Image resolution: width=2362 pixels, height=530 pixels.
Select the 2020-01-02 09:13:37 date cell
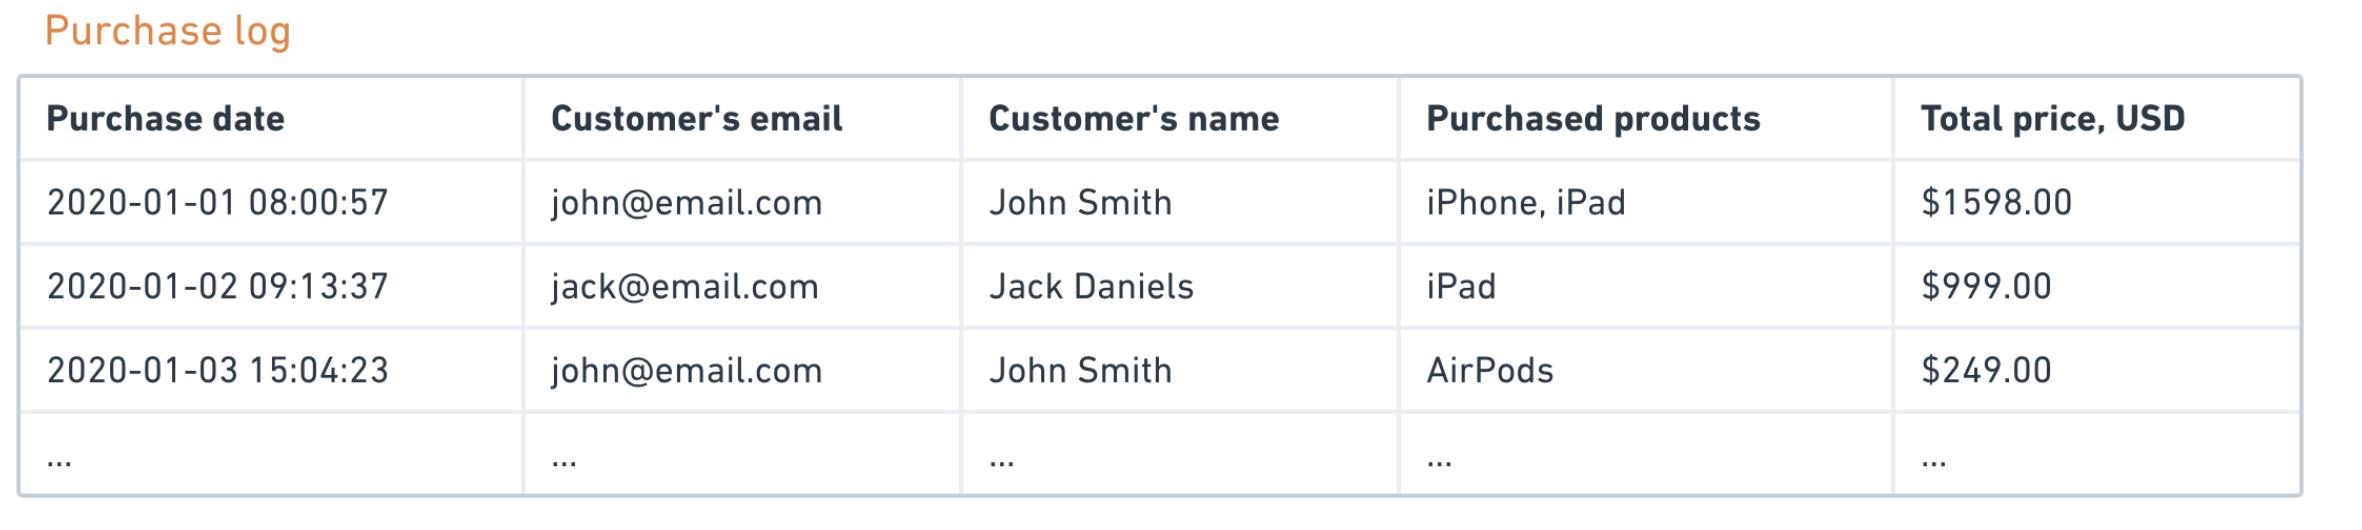point(217,287)
